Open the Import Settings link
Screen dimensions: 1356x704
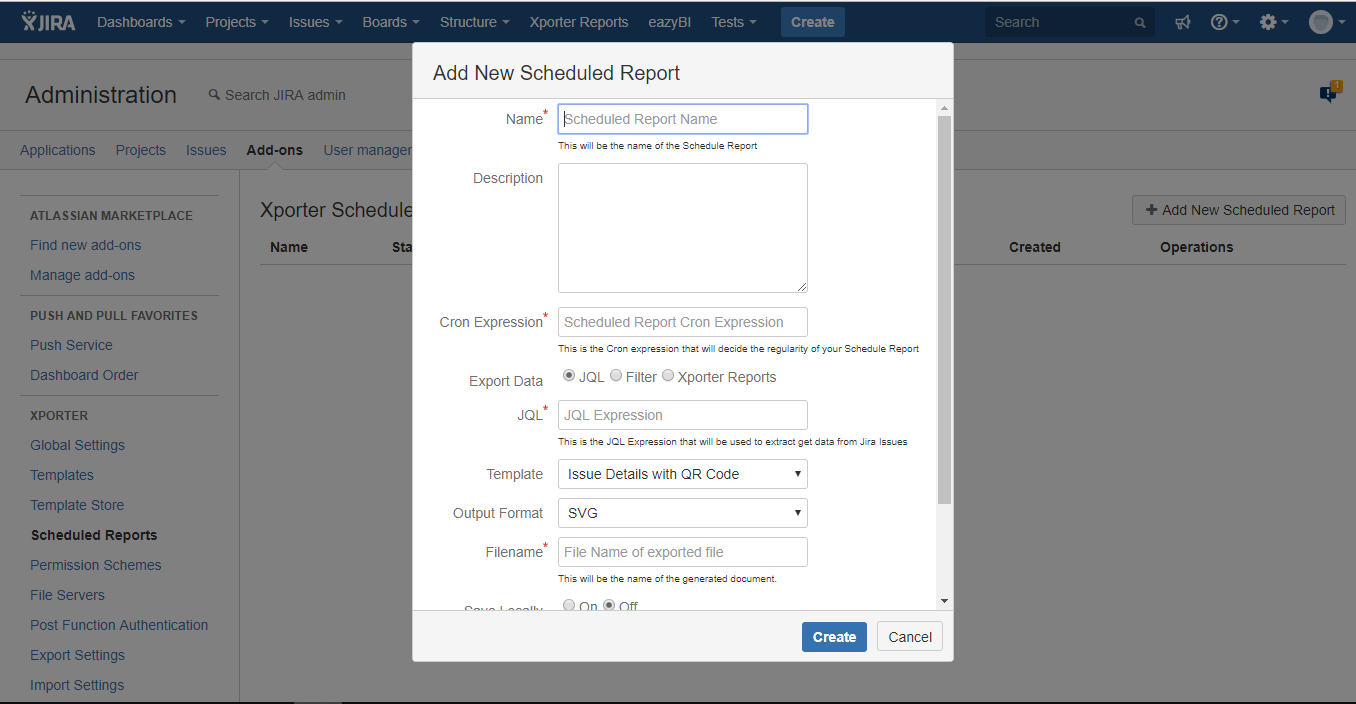tap(77, 685)
